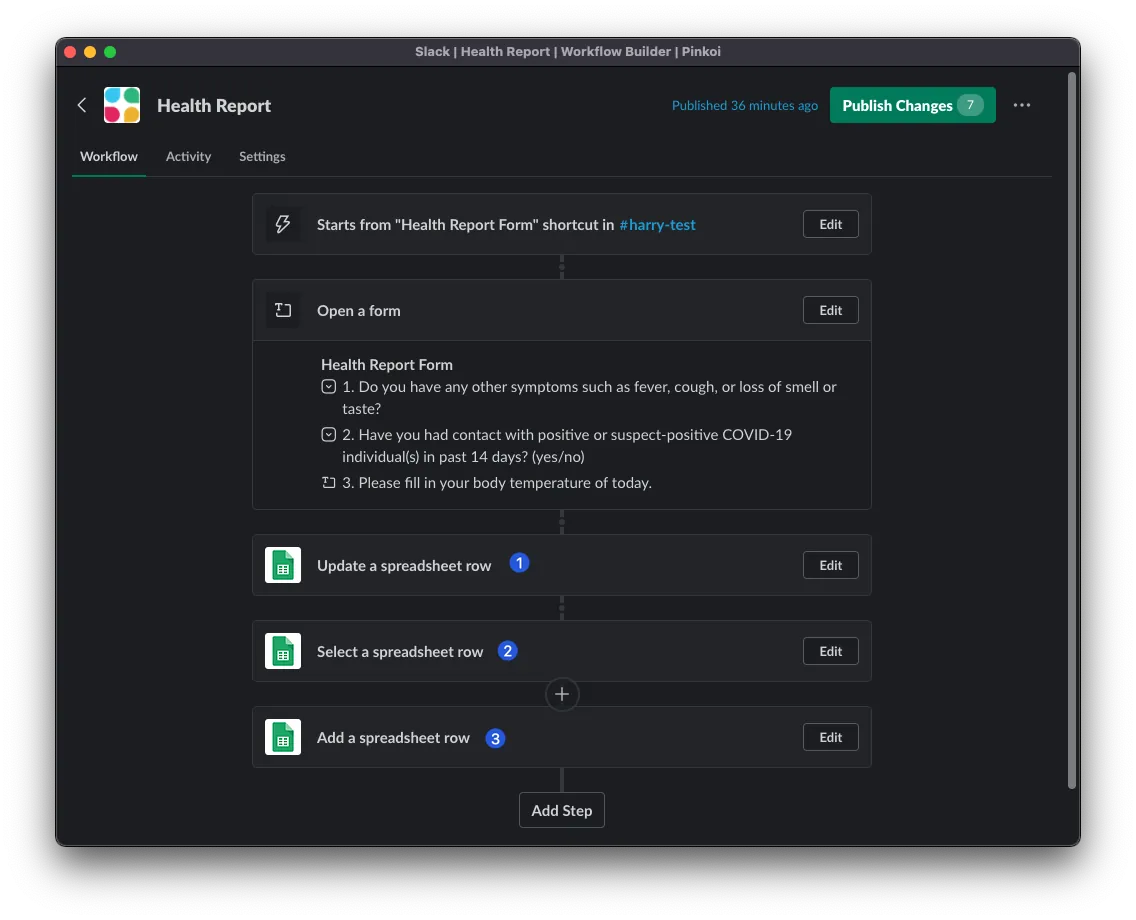Click blue badge 3 beside Add spreadsheet row
Viewport: 1136px width, 920px height.
click(x=495, y=739)
